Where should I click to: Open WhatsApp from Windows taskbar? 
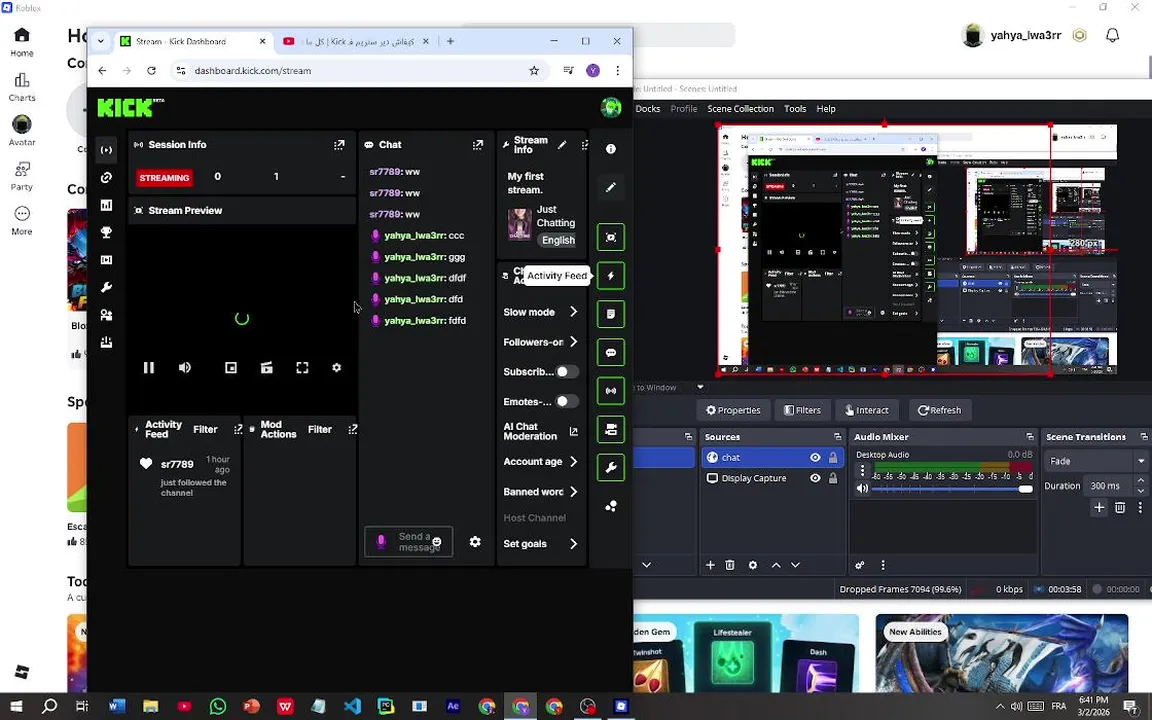point(218,706)
